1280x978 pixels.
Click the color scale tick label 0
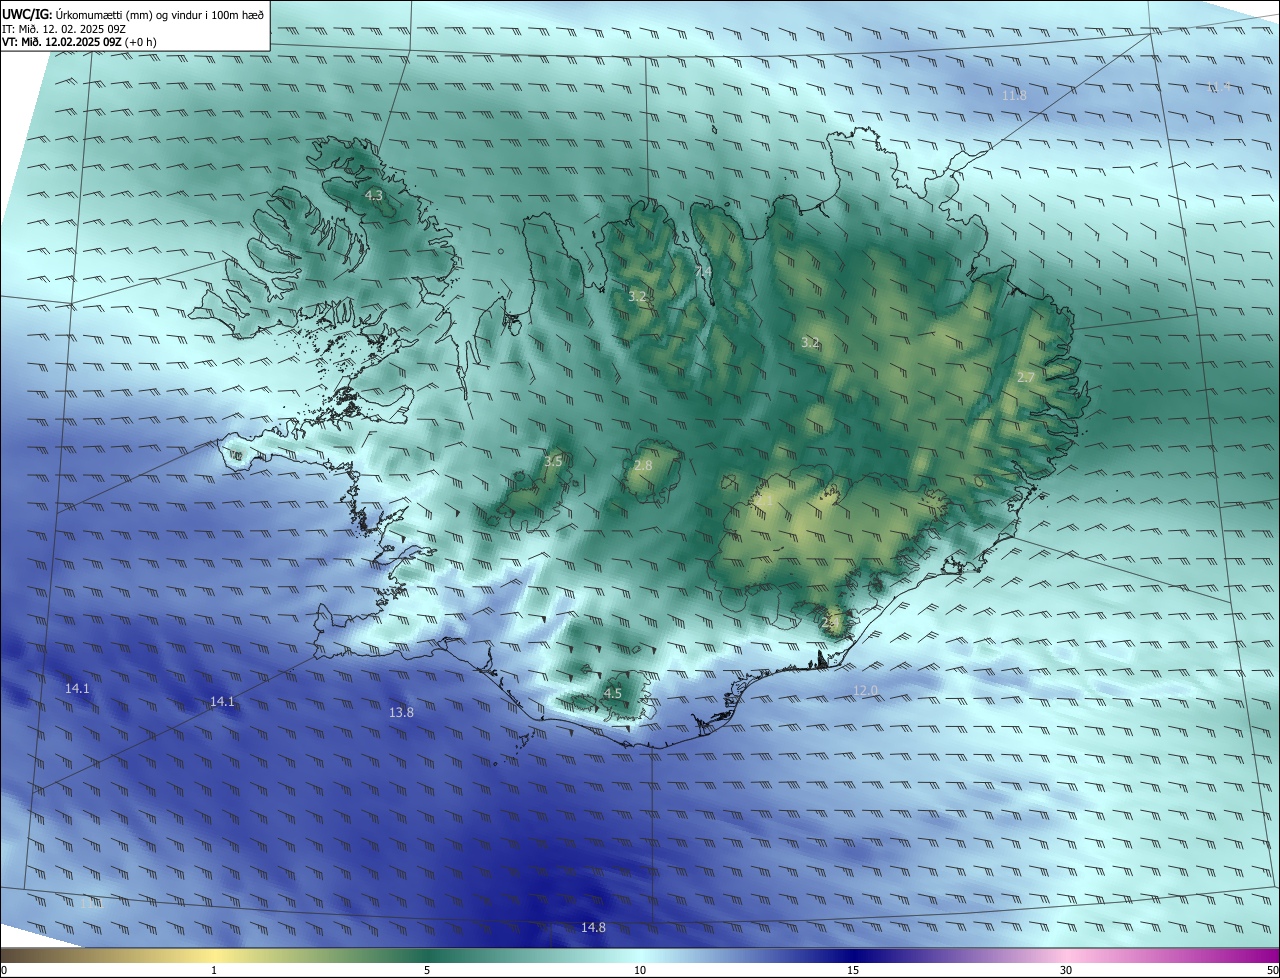(x=4, y=970)
